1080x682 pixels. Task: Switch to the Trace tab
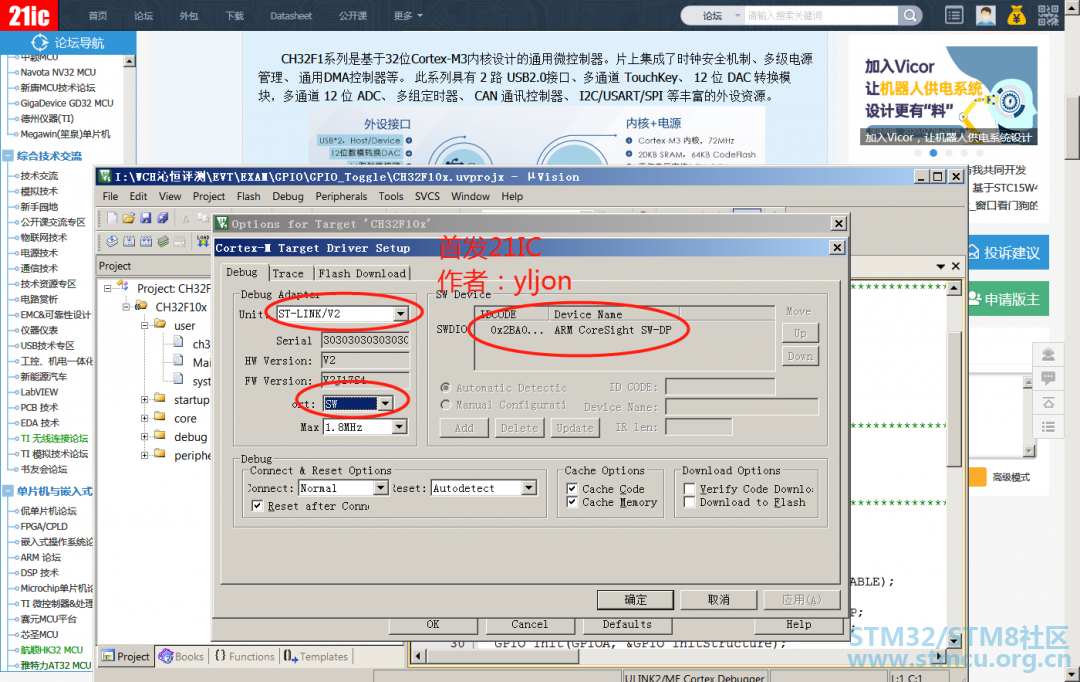pyautogui.click(x=288, y=273)
